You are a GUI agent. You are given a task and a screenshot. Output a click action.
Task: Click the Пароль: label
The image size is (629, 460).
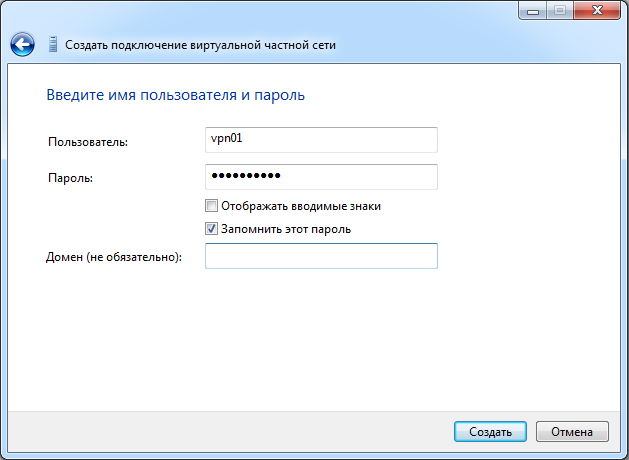click(71, 178)
